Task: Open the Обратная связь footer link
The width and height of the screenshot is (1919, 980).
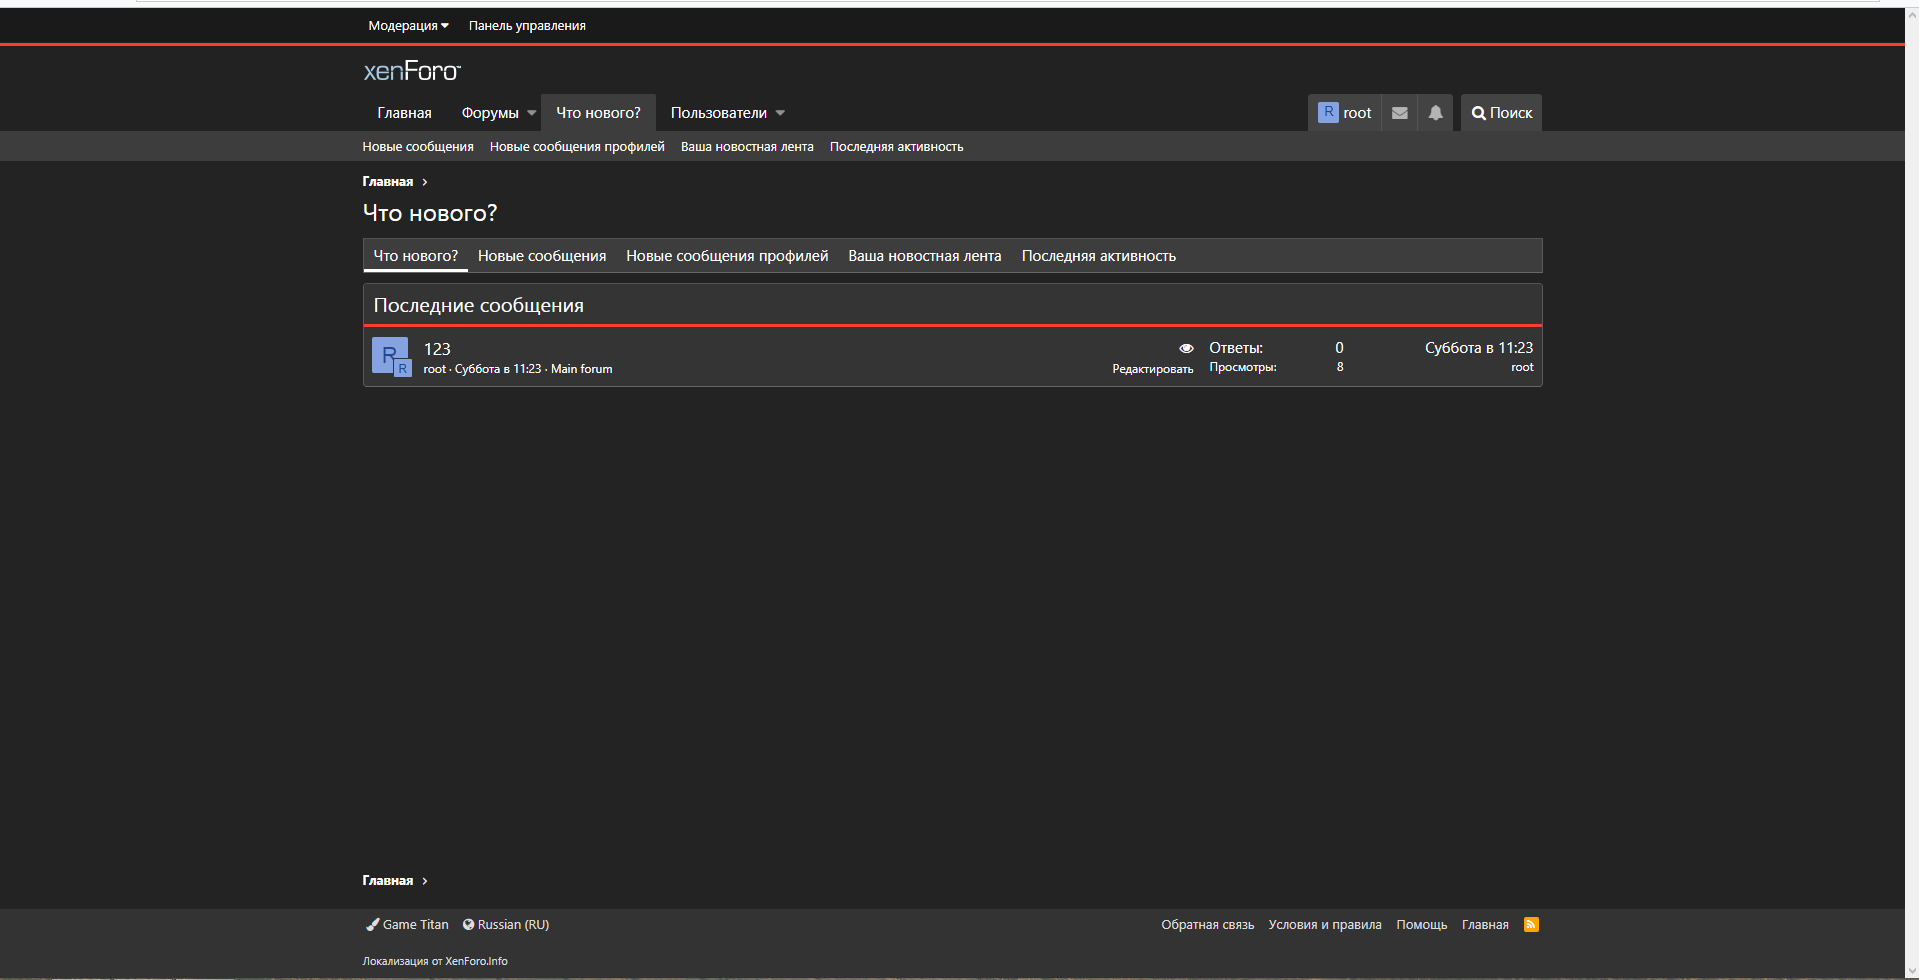Action: pyautogui.click(x=1207, y=925)
